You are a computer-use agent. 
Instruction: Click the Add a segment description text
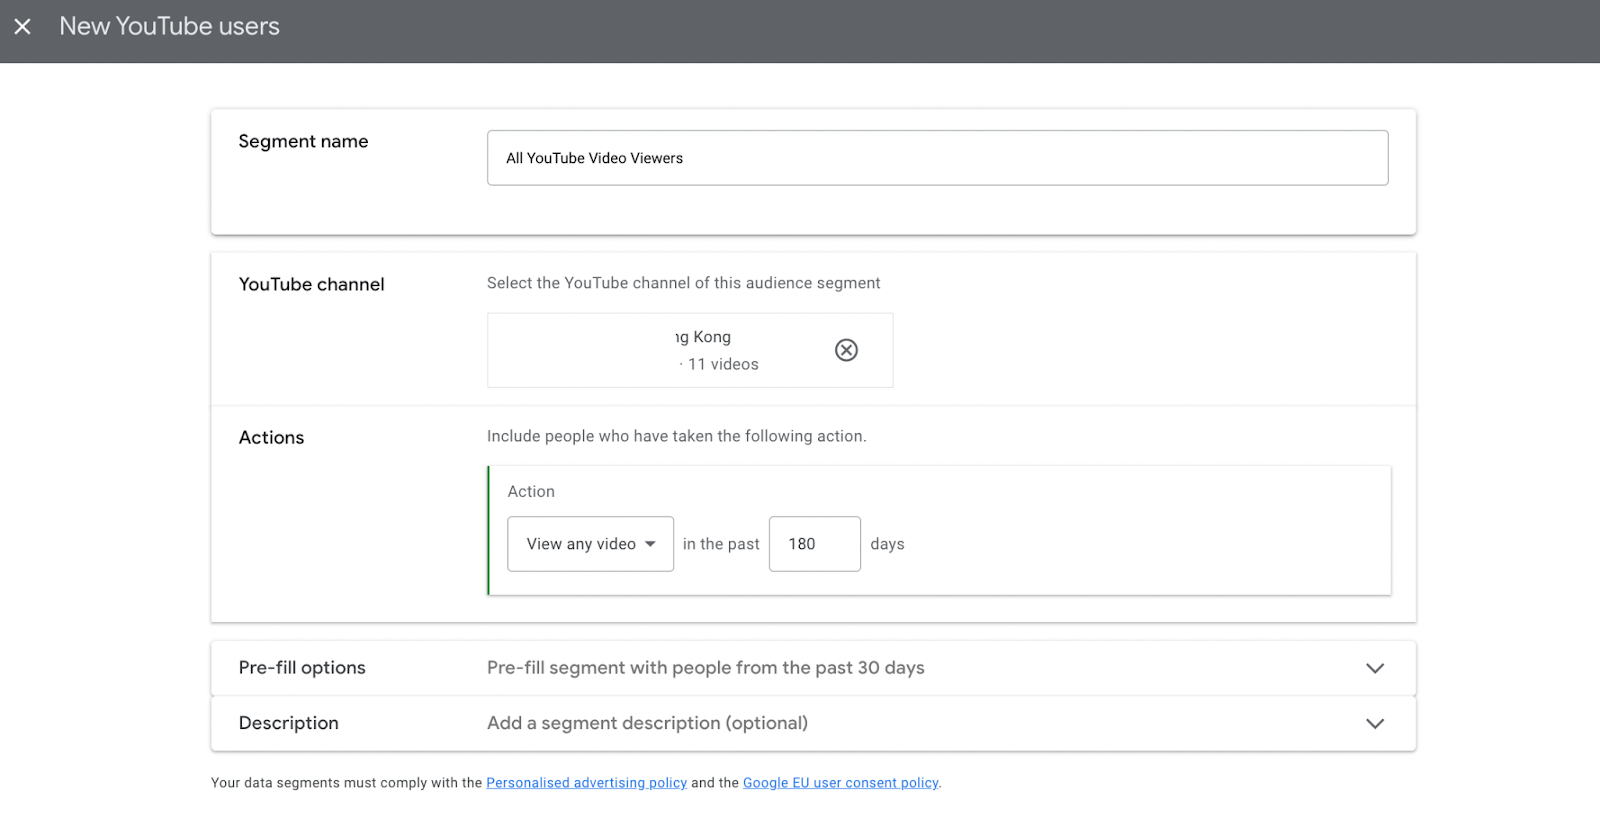coord(647,723)
